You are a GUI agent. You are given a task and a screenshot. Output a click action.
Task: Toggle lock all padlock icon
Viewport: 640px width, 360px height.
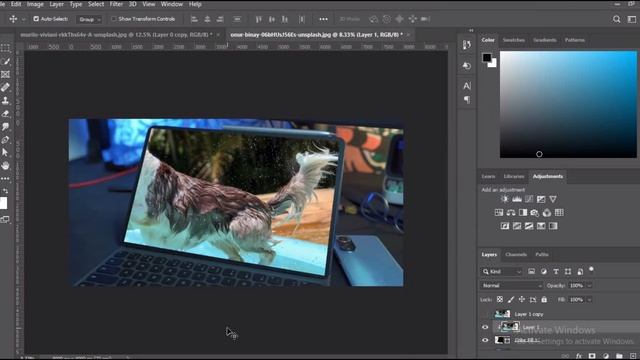pos(544,299)
